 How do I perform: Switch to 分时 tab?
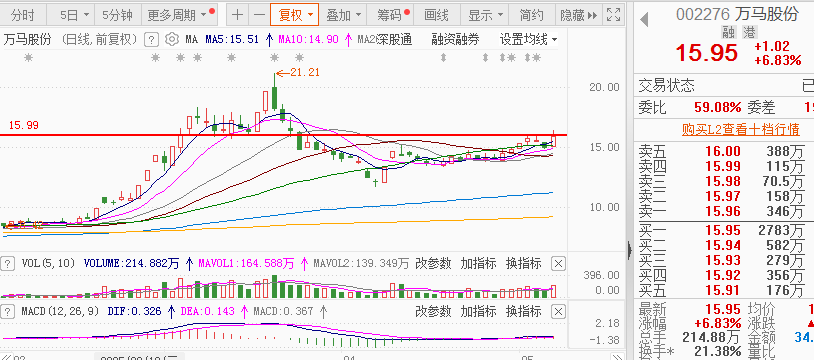[23, 15]
